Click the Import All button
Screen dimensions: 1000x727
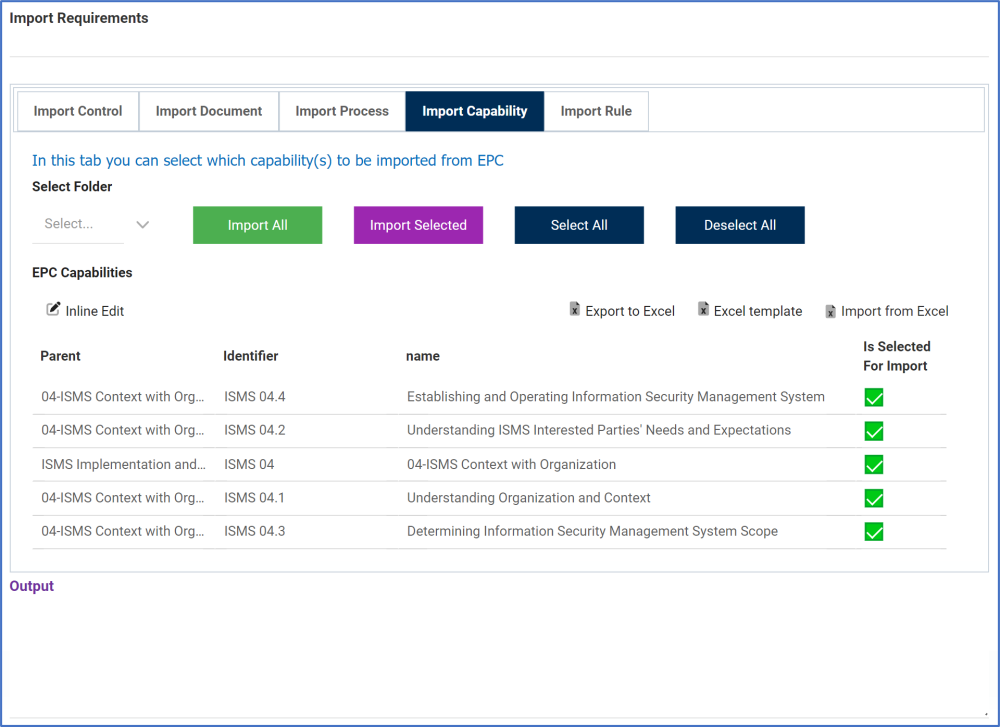(x=257, y=224)
